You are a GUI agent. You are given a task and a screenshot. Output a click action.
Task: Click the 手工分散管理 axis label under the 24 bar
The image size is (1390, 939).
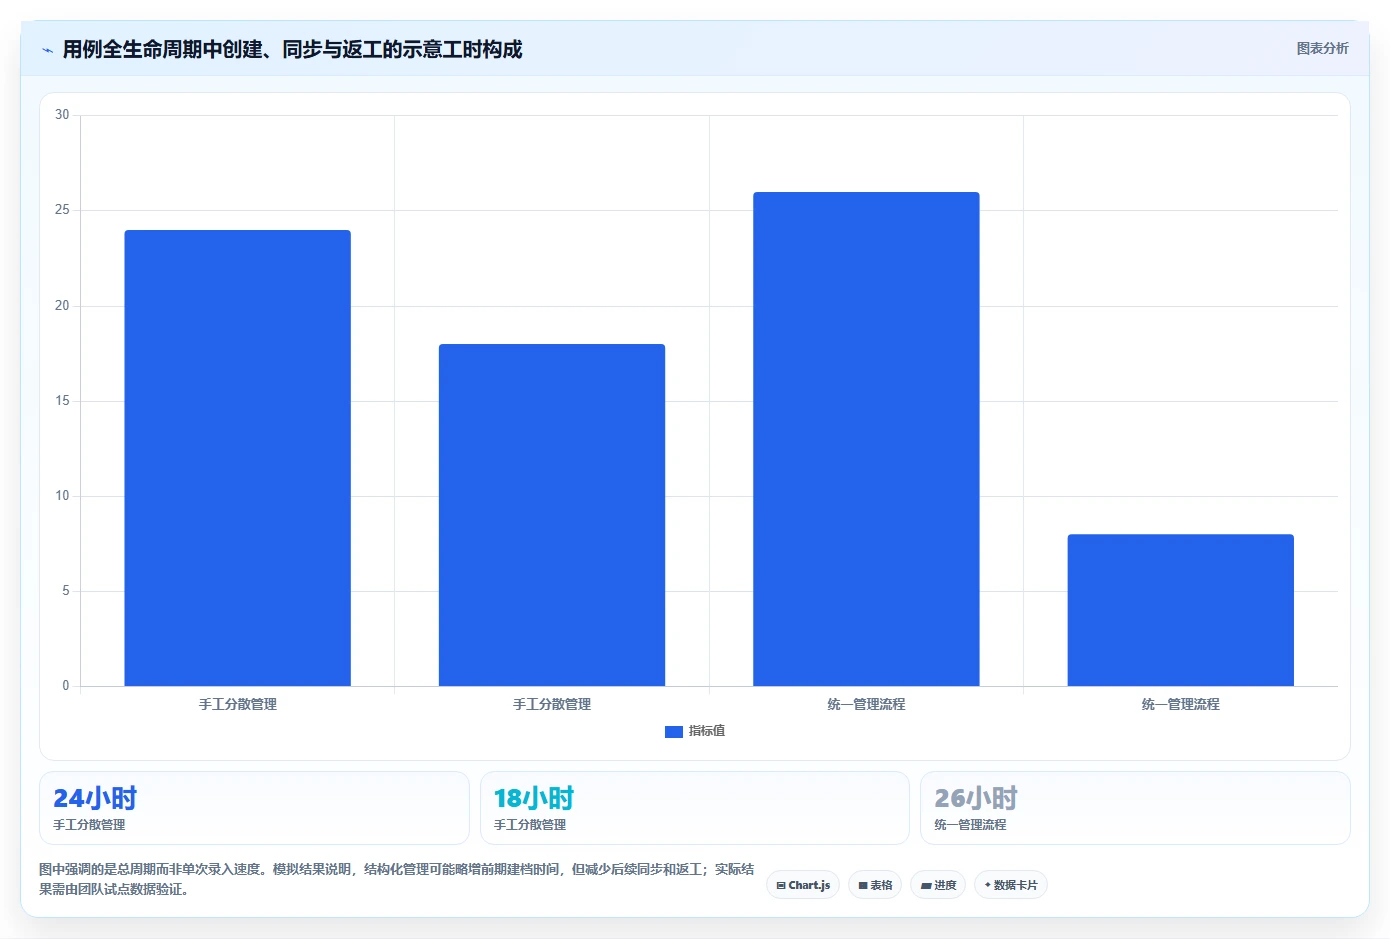click(x=238, y=704)
